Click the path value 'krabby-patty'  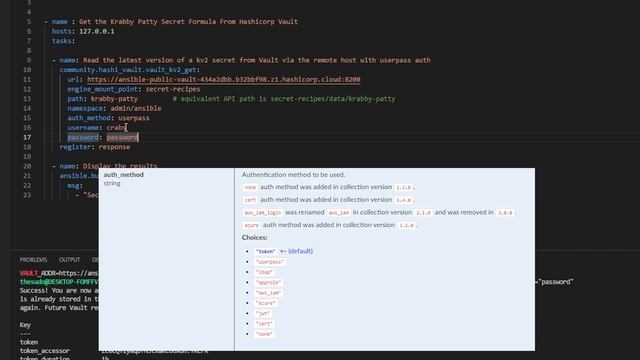click(114, 99)
